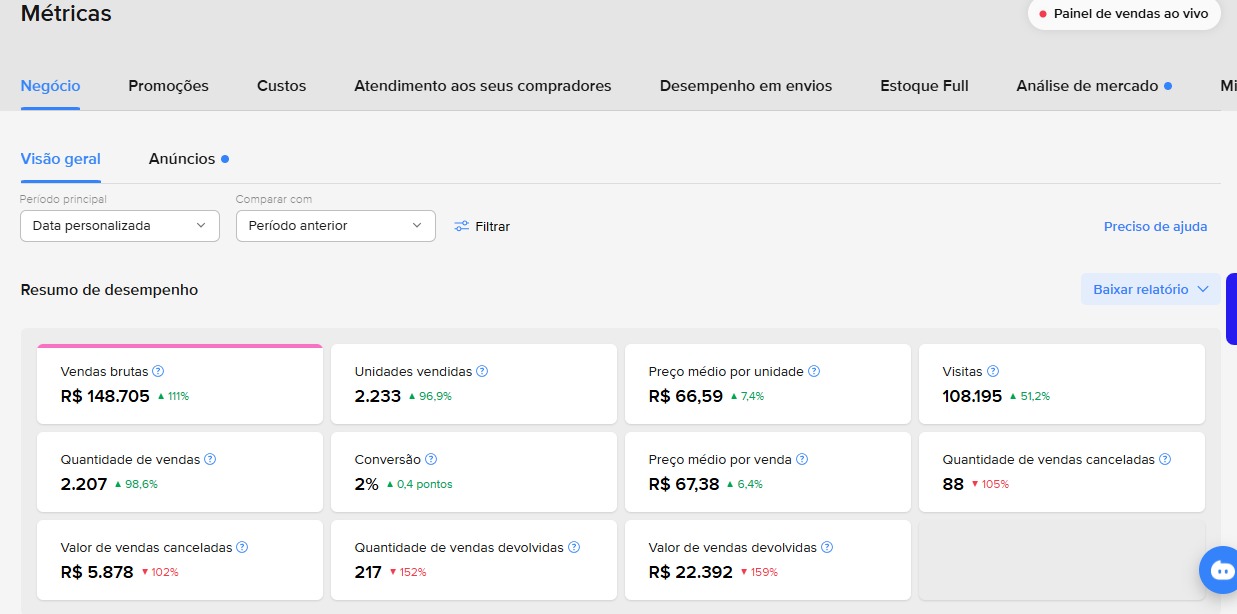1237x614 pixels.
Task: Click help icon for Quantidade de vendas devolvidas
Action: point(574,548)
